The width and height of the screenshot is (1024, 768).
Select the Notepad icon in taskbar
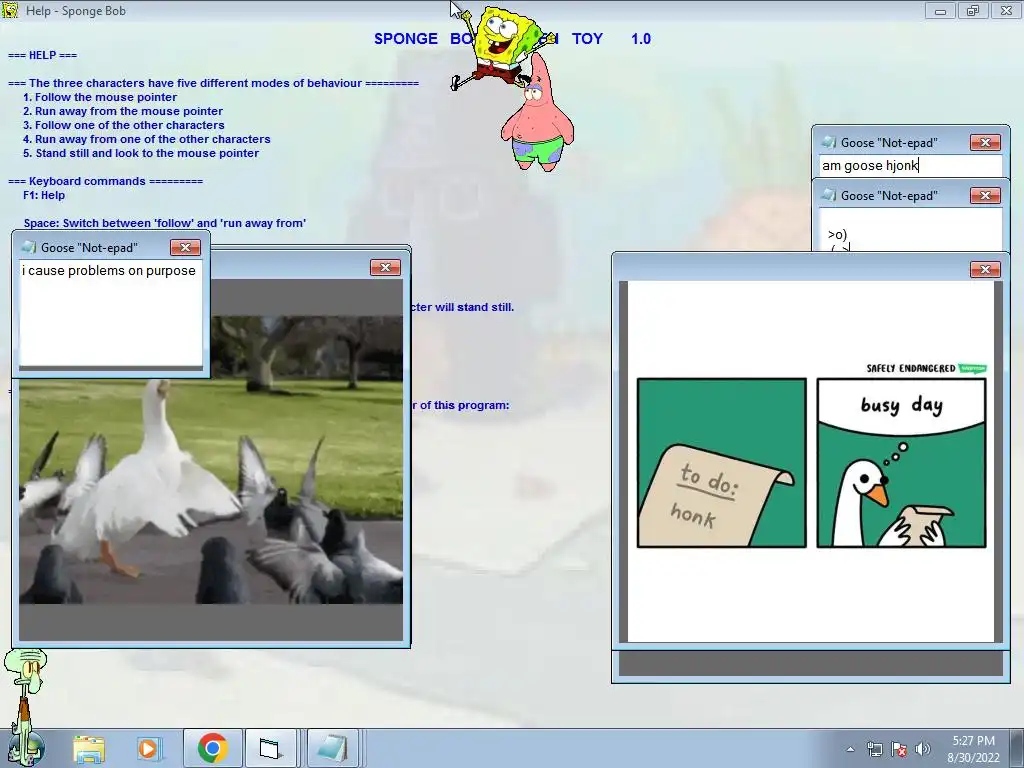coord(333,748)
